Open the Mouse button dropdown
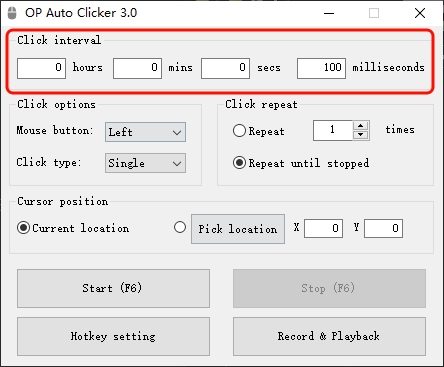Image resolution: width=444 pixels, height=367 pixels. [x=145, y=132]
